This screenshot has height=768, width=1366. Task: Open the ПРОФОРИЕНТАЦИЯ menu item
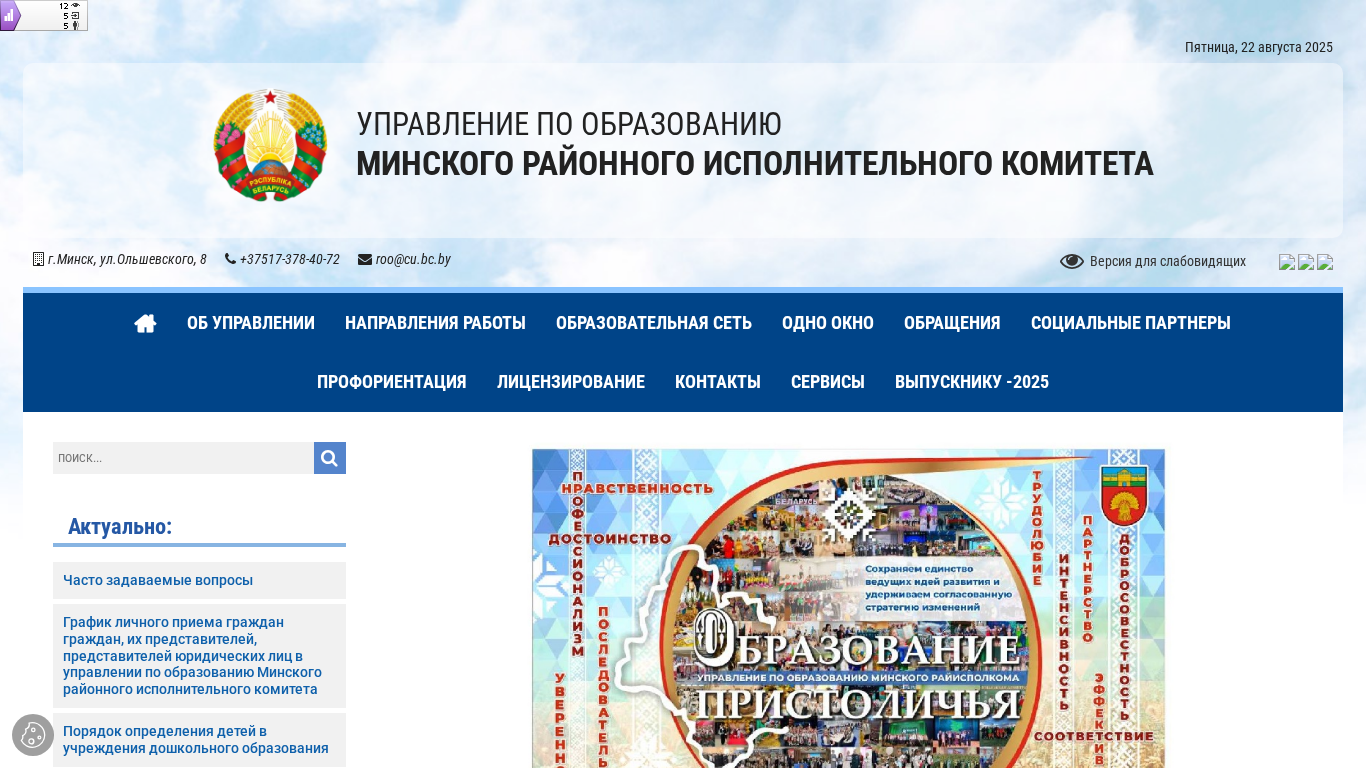(392, 382)
